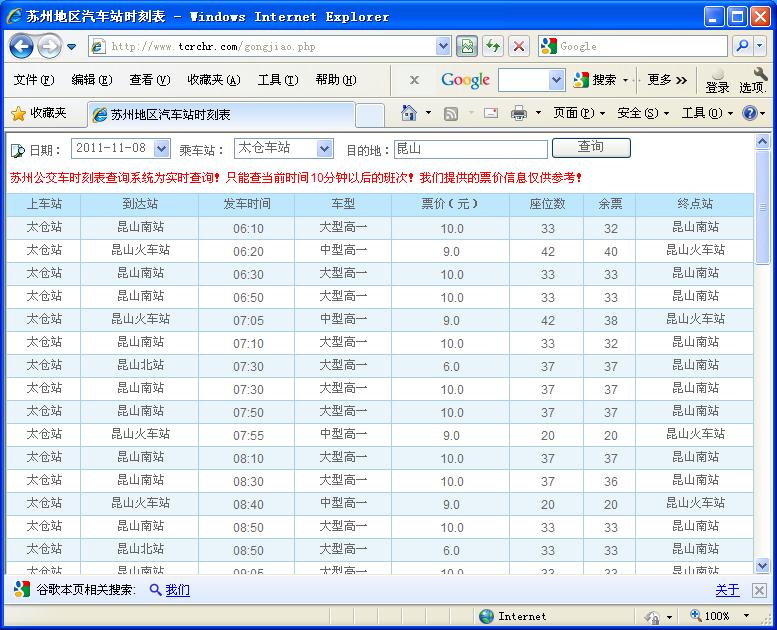Click the compatibility view icon in address bar

coord(467,46)
